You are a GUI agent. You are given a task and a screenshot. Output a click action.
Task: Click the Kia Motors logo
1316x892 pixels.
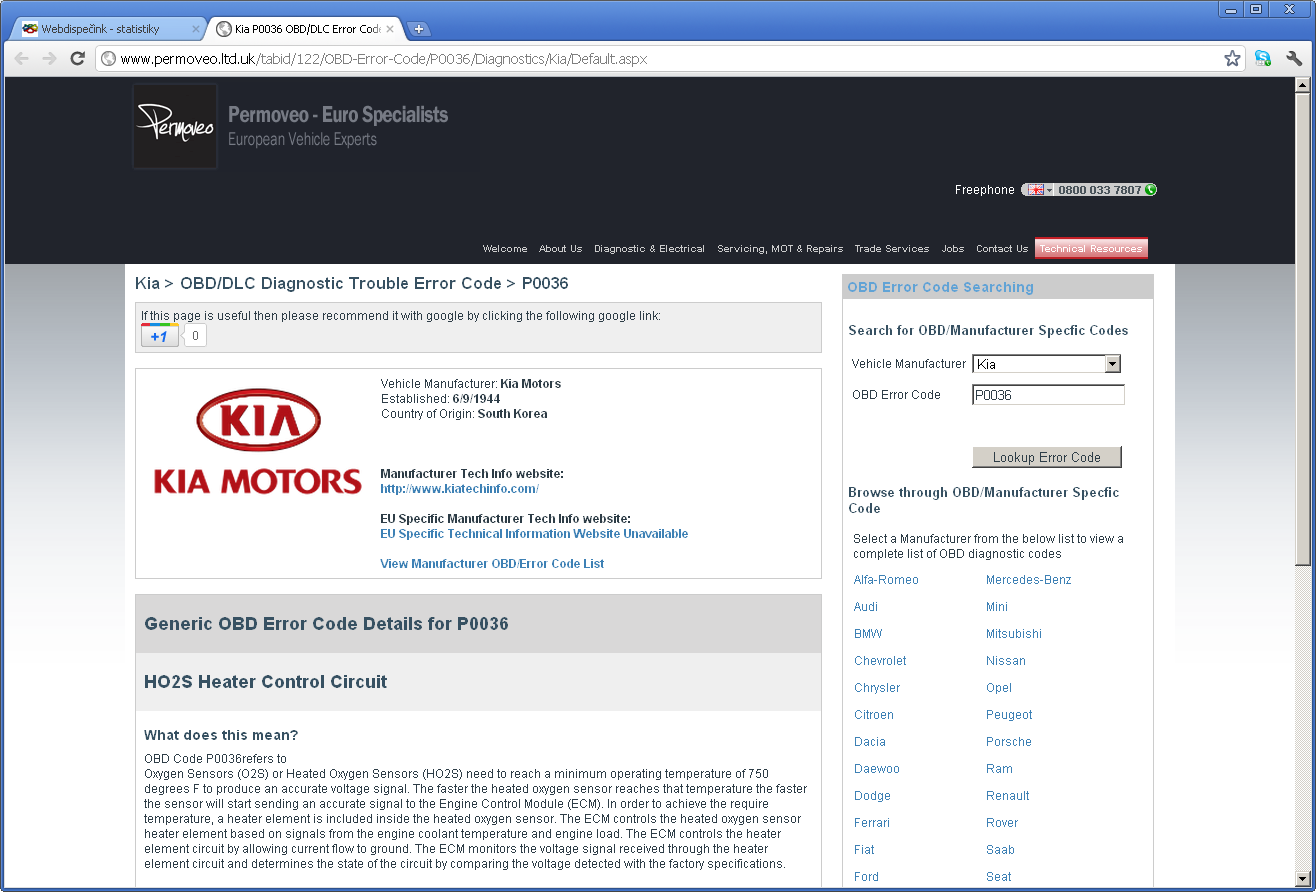pos(258,441)
